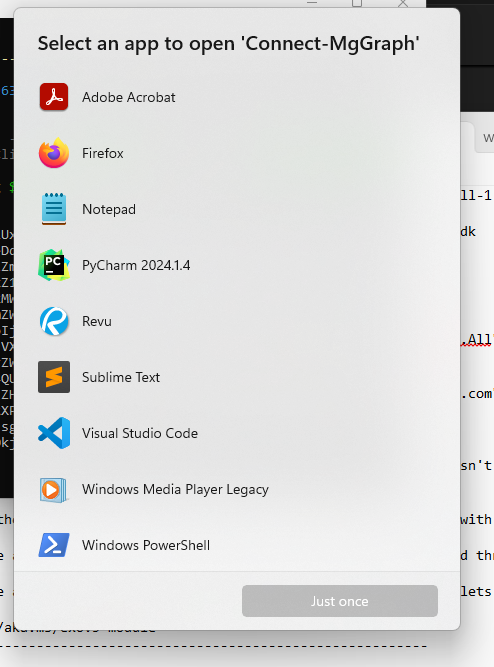
Task: Click the Adobe Acrobat label
Action: click(x=128, y=97)
